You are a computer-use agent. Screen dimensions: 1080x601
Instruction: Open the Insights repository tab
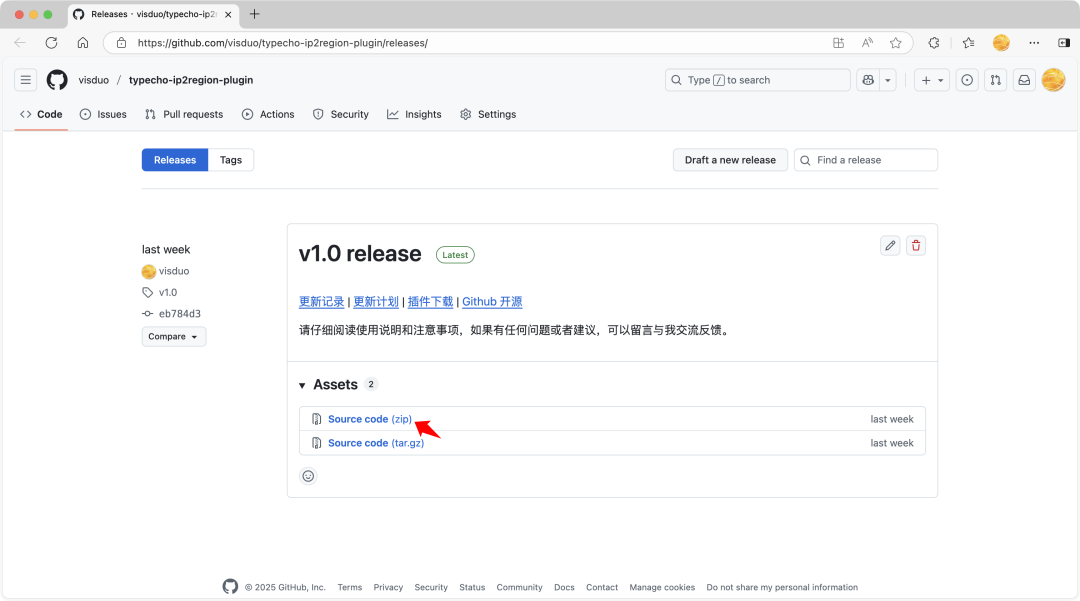(x=414, y=114)
